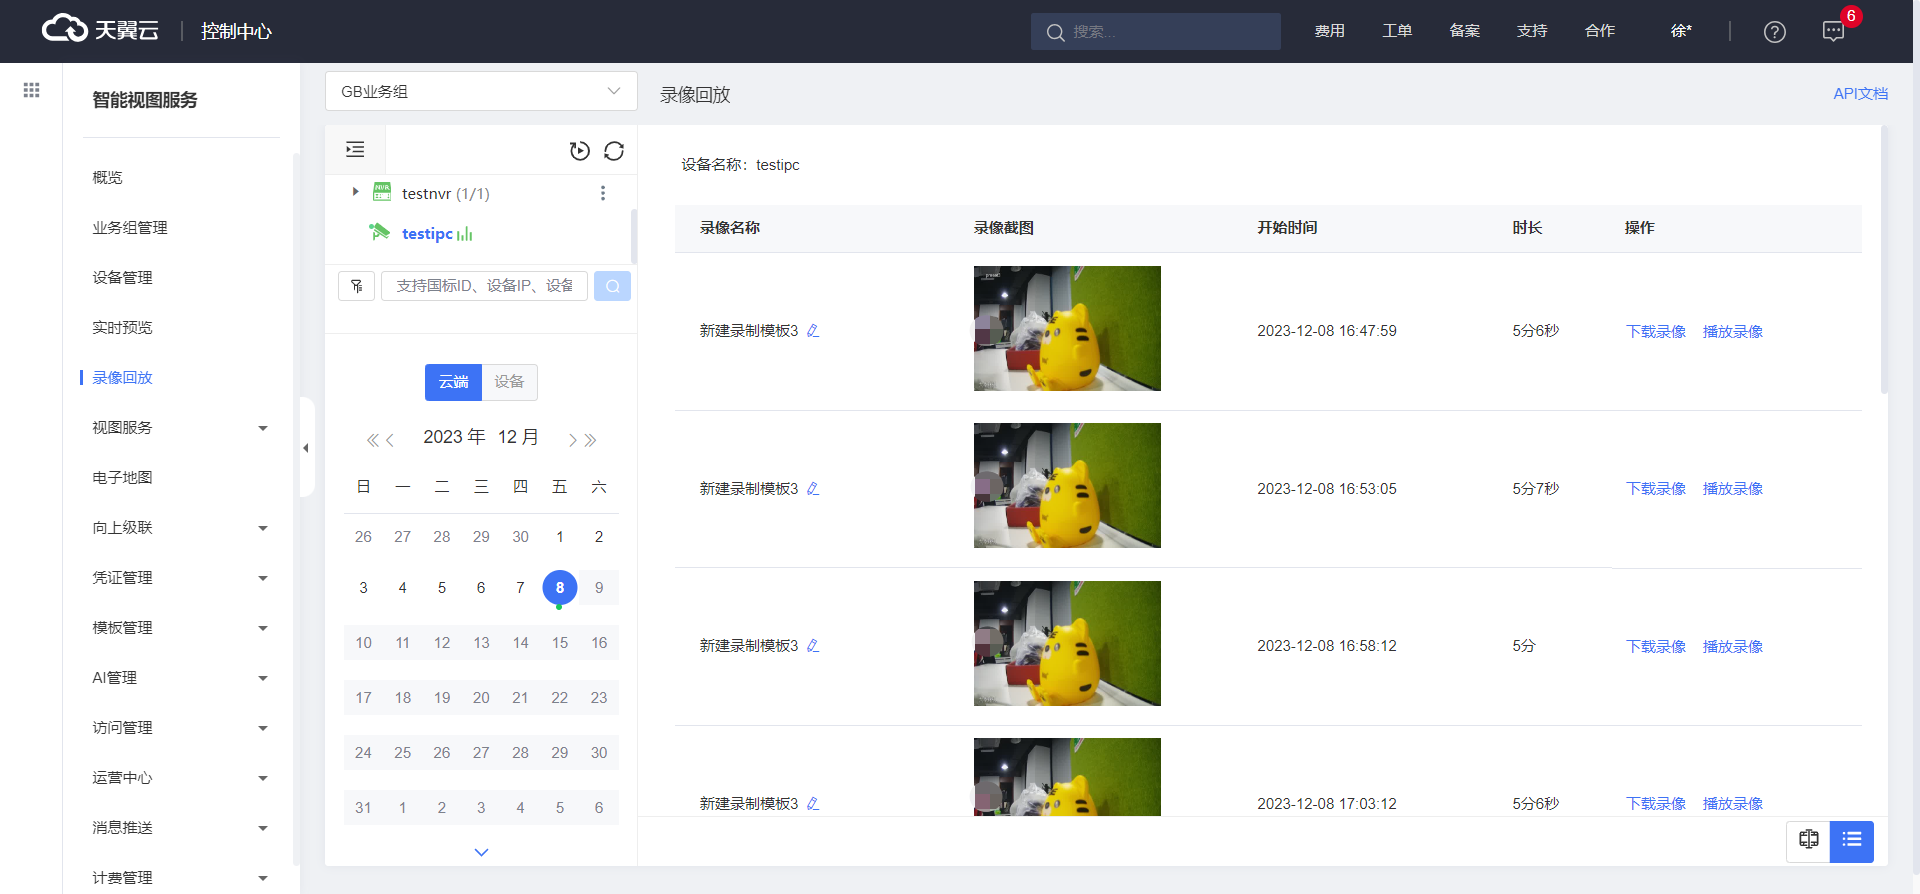Open 控制中心 in the header
Viewport: 1920px width, 894px height.
pos(236,31)
